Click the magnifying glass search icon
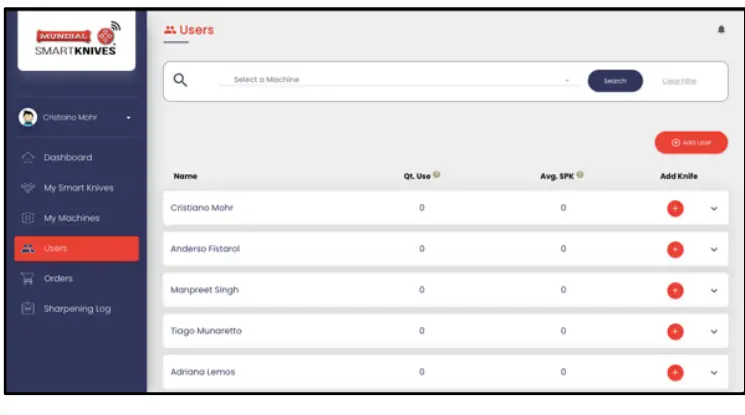745x415 pixels. (x=181, y=80)
